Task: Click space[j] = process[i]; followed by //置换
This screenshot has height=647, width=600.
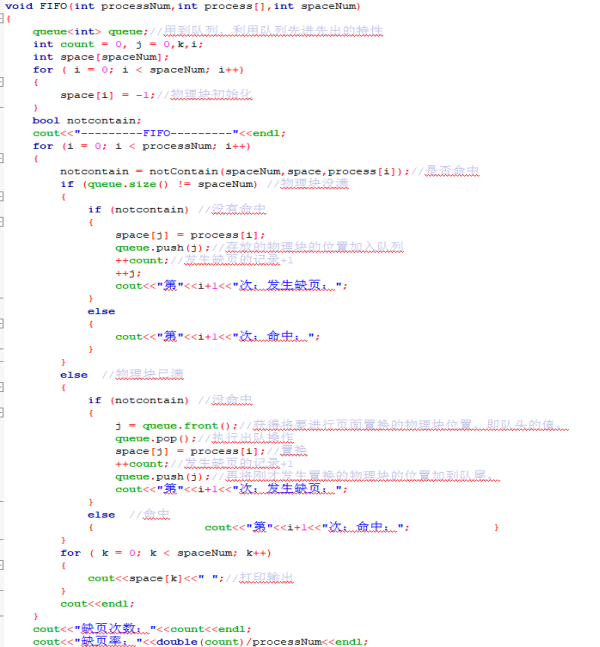Action: coord(190,451)
